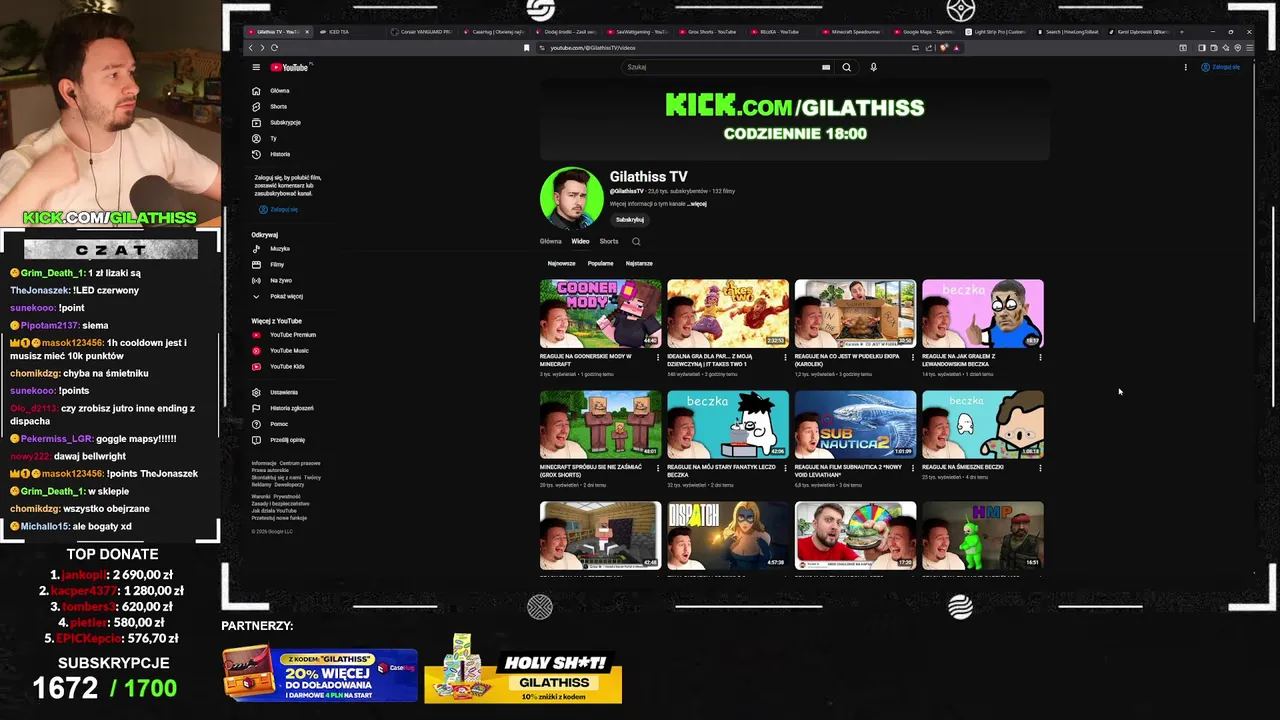Click the @GilathissTV channel handle
Viewport: 1280px width, 720px height.
pos(627,191)
